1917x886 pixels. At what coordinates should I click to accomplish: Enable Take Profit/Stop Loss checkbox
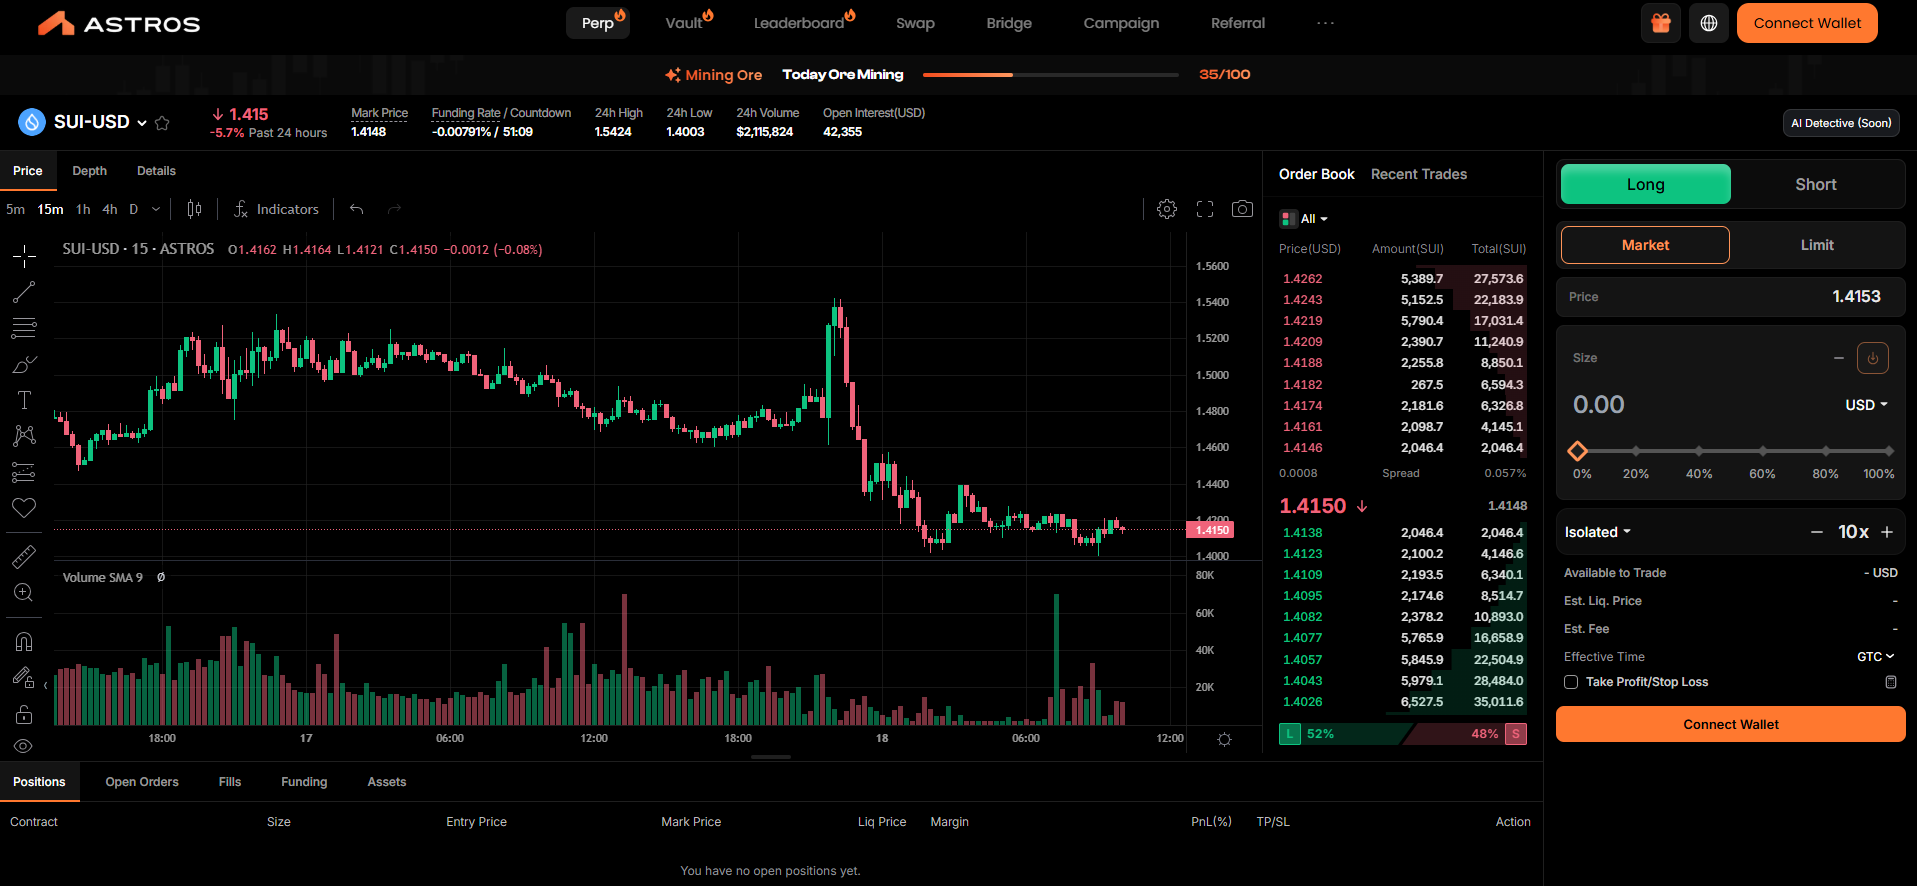pos(1571,682)
